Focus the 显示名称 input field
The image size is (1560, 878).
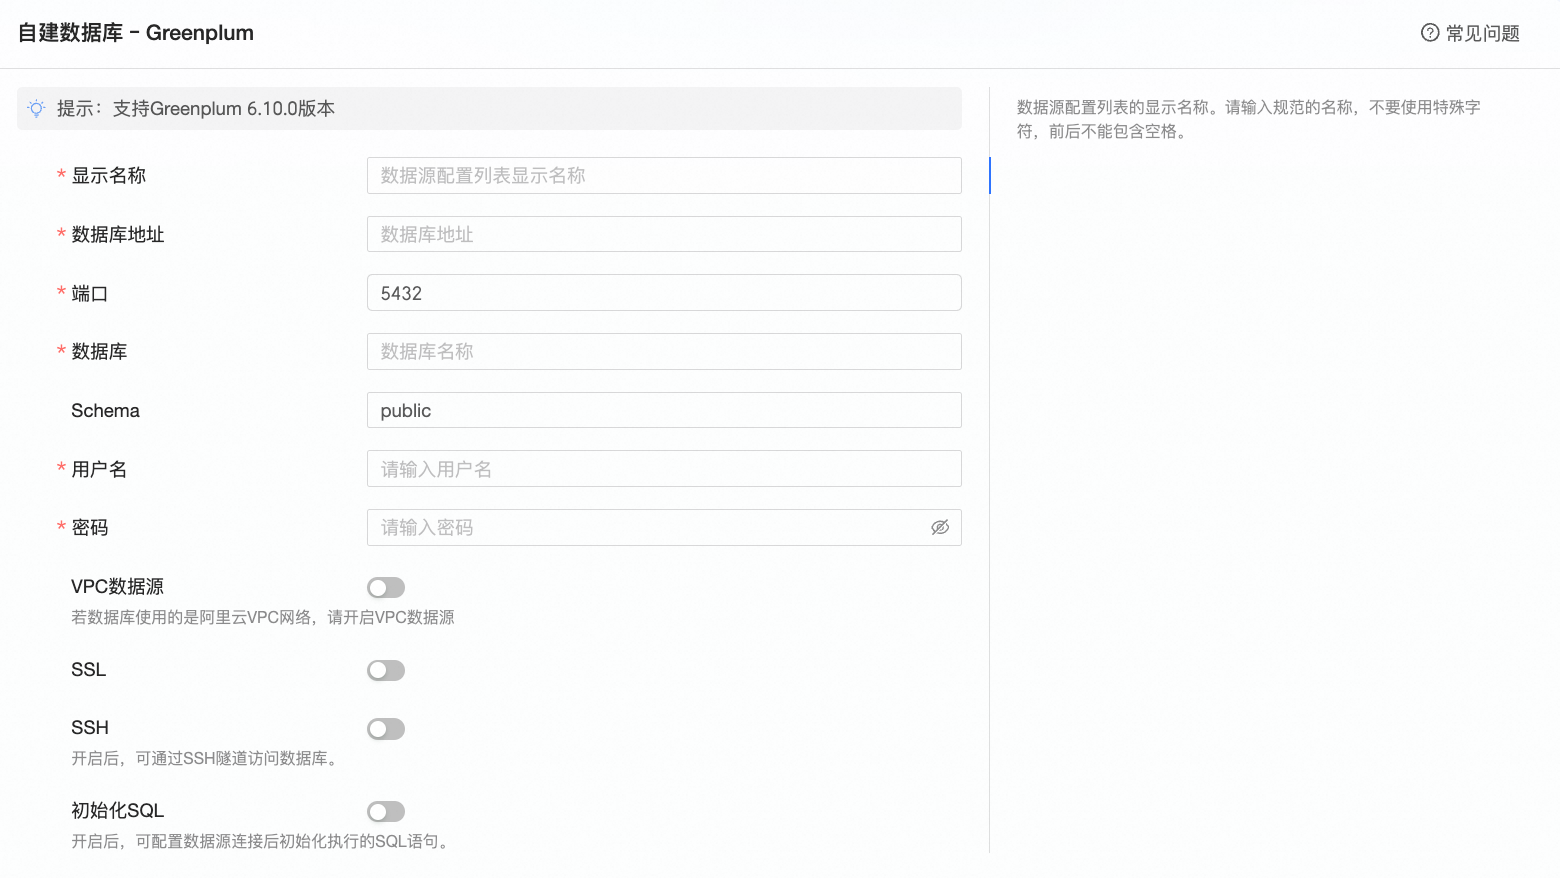[664, 176]
